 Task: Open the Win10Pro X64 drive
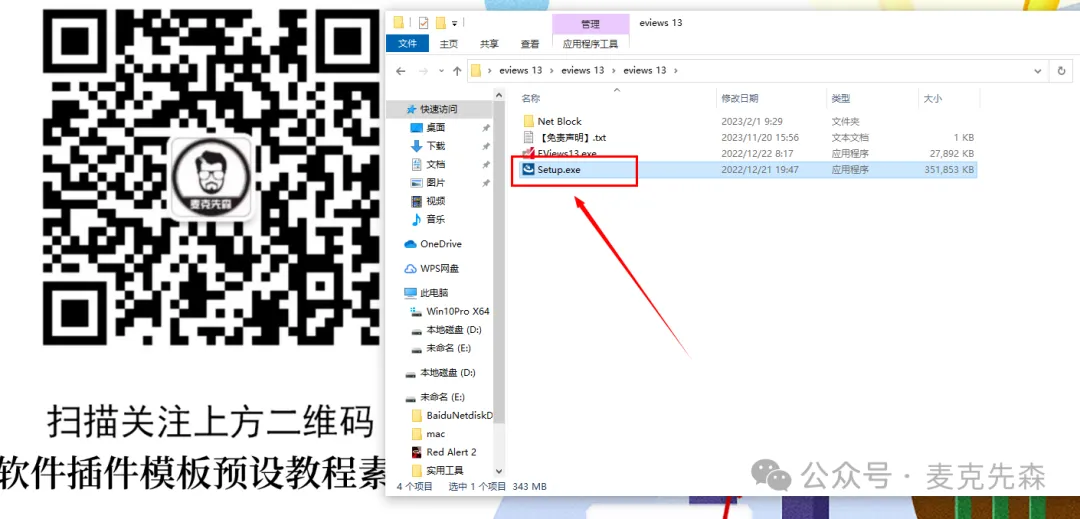tap(457, 311)
